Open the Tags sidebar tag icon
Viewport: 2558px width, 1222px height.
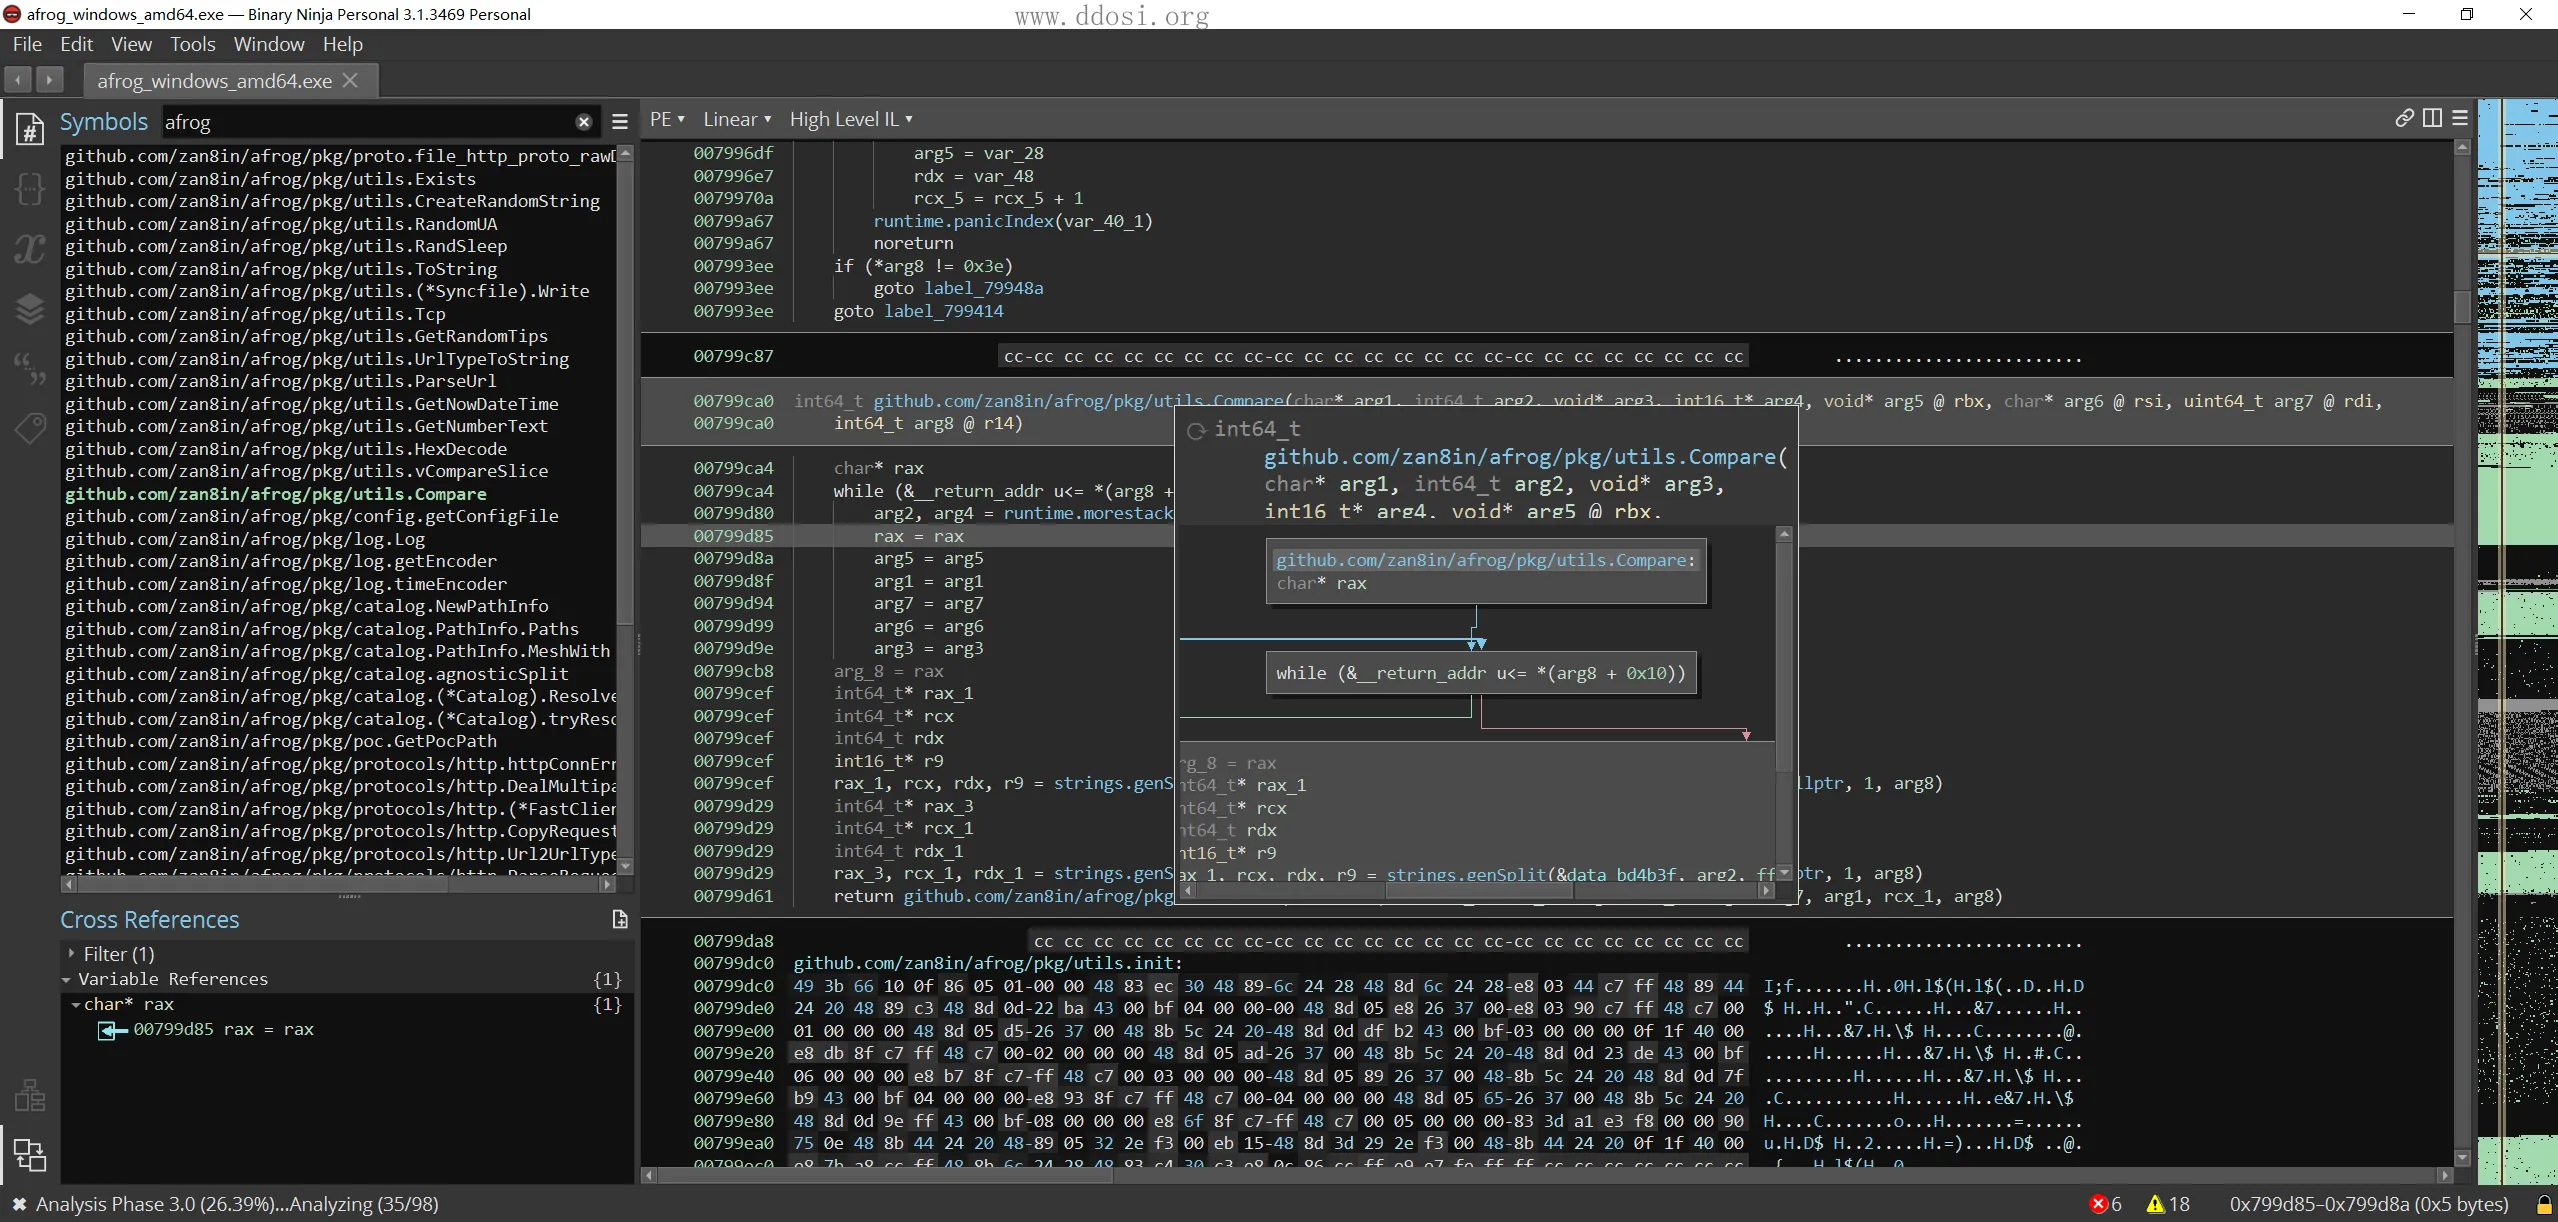pyautogui.click(x=29, y=429)
